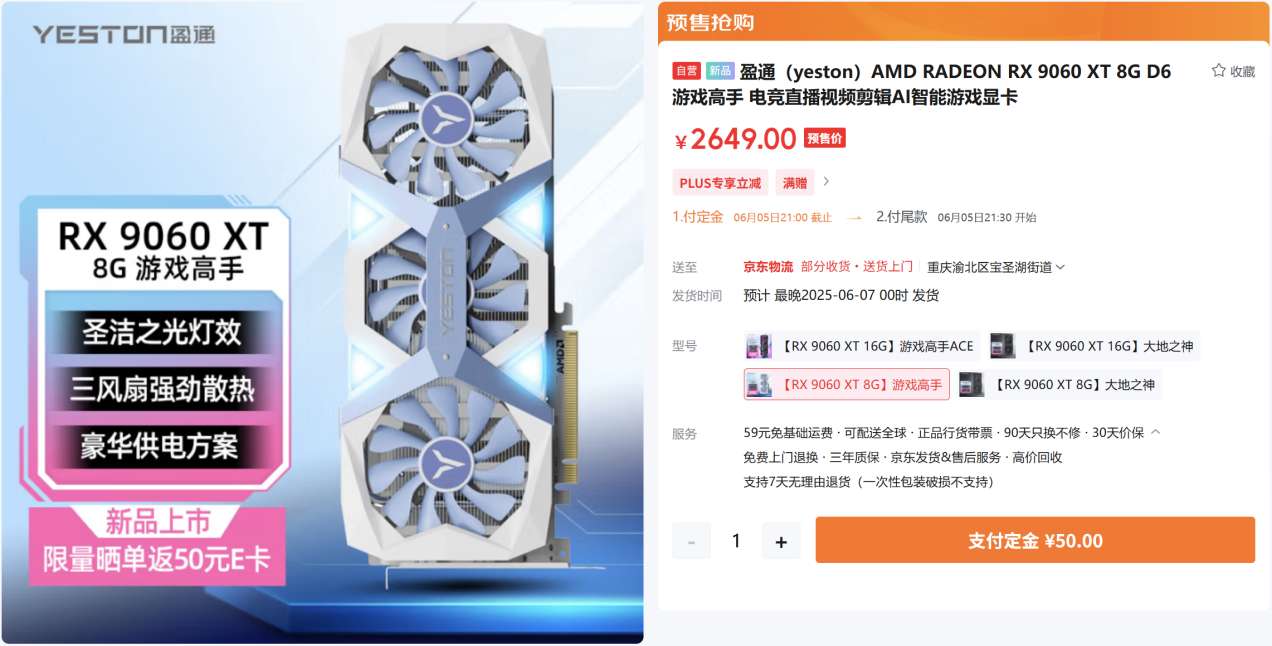The width and height of the screenshot is (1272, 646).
Task: Click the 自营 red badge
Action: pyautogui.click(x=686, y=71)
